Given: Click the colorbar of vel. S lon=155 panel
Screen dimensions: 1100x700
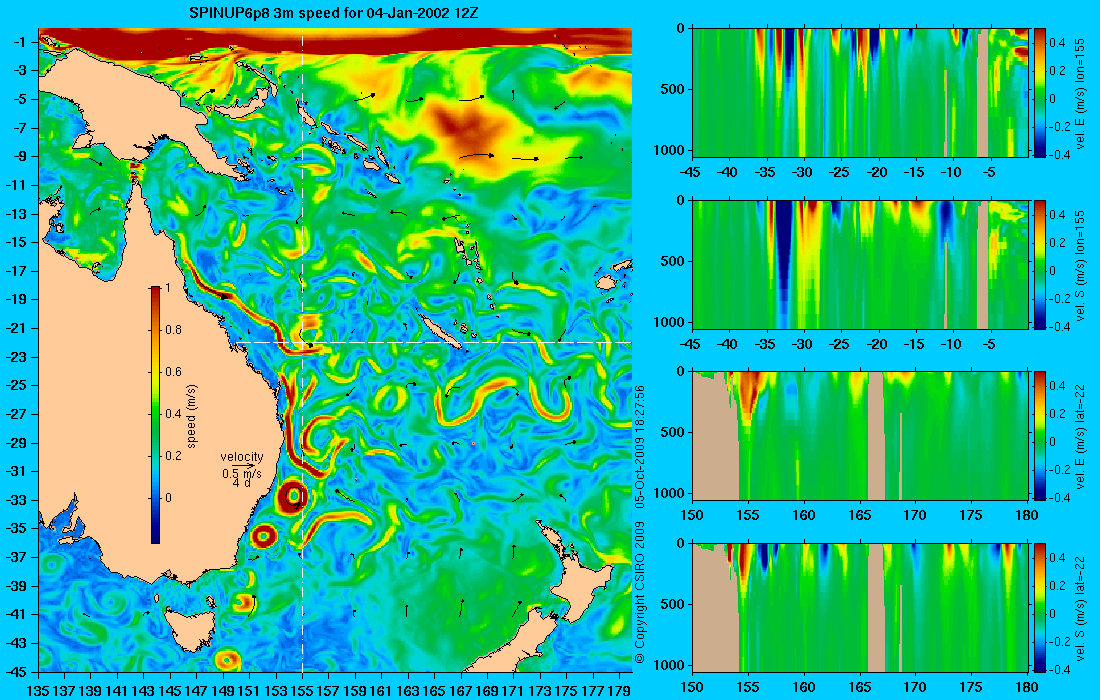Looking at the screenshot, I should click(x=1040, y=264).
